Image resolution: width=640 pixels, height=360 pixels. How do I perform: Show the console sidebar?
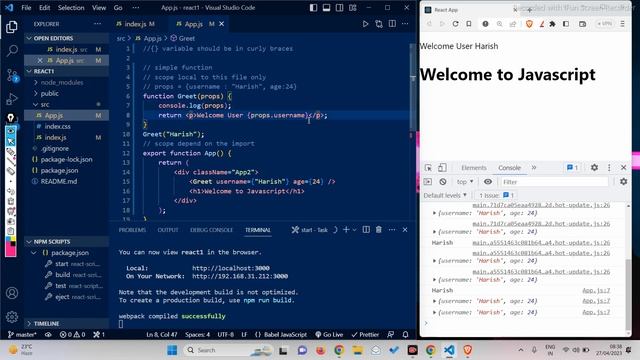(x=428, y=182)
